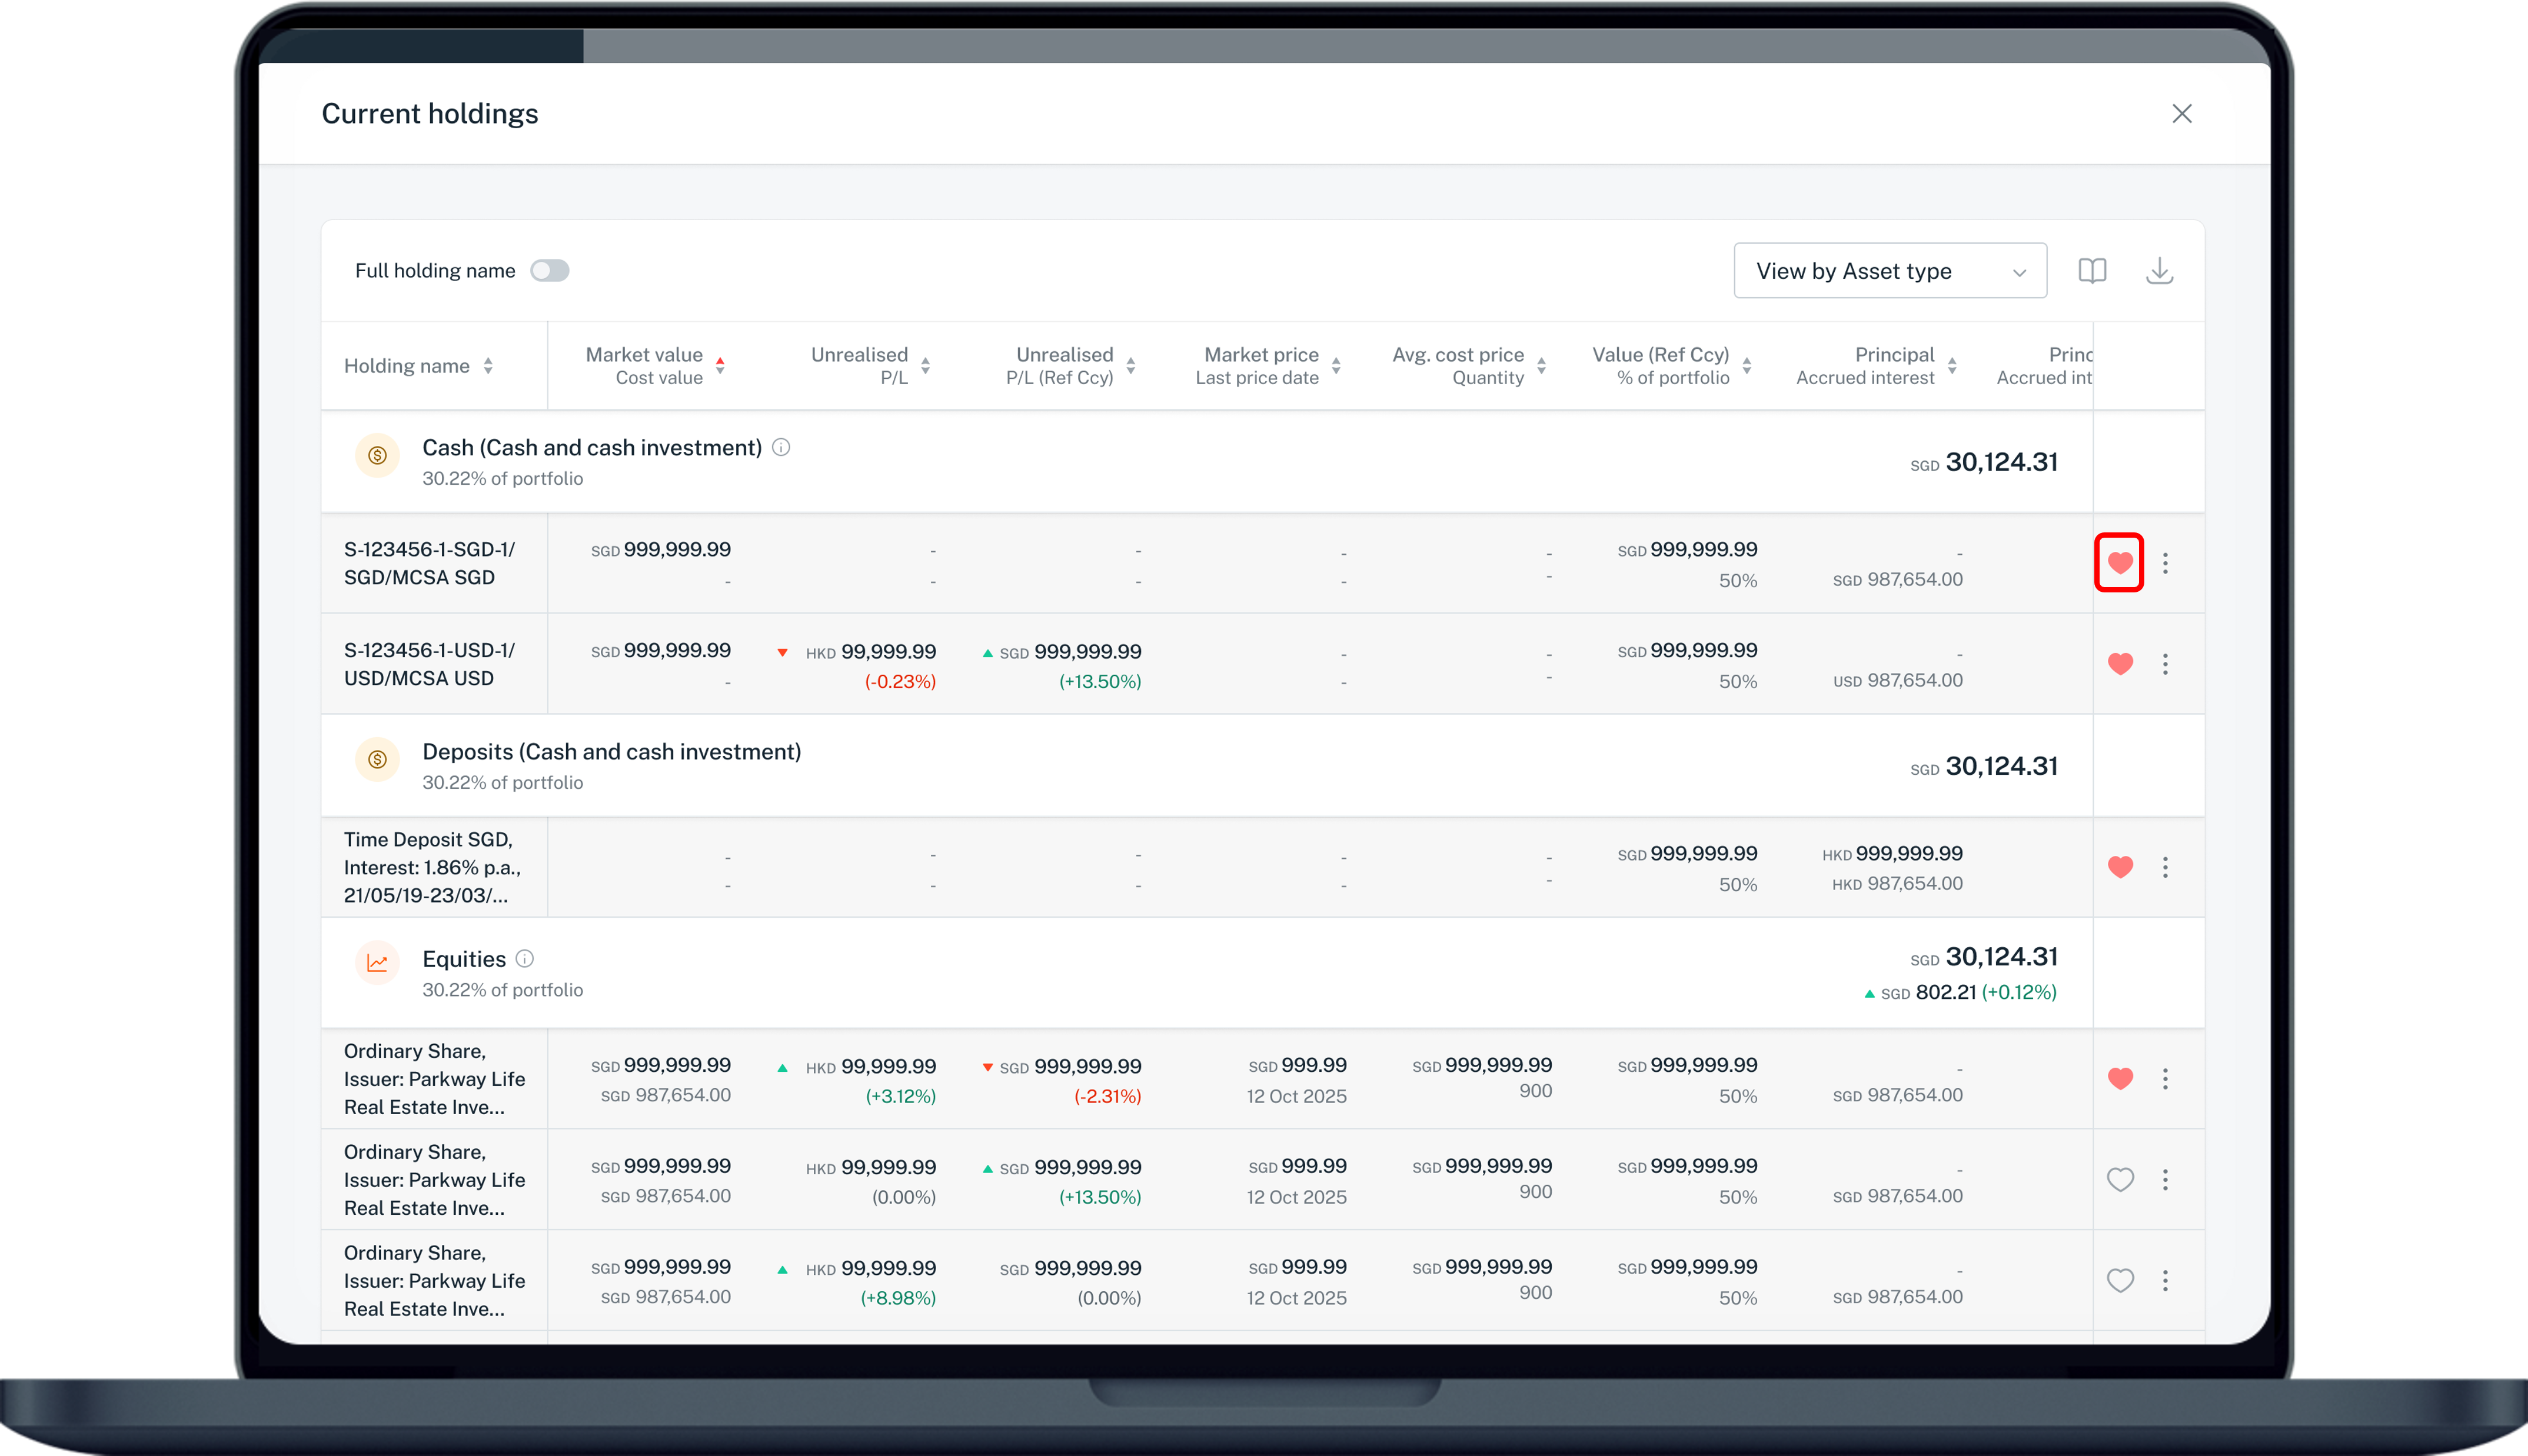Viewport: 2528px width, 1456px height.
Task: Click the Equities chart category icon
Action: pyautogui.click(x=377, y=963)
